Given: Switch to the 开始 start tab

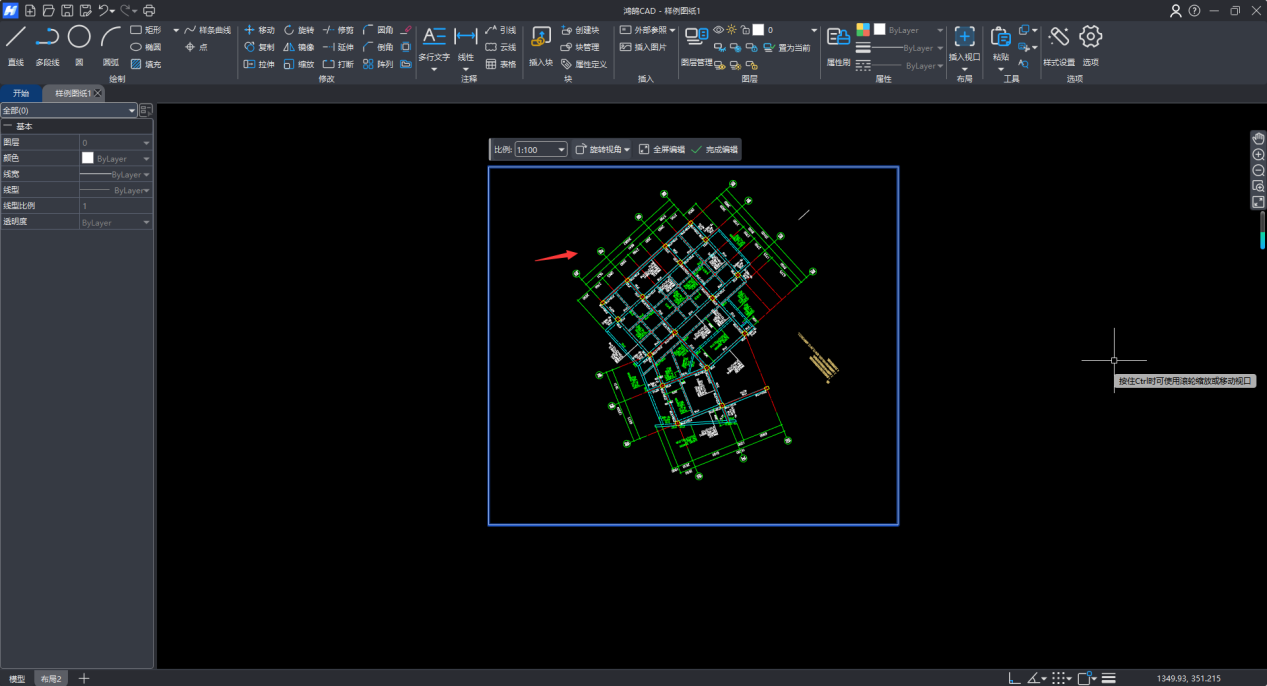Looking at the screenshot, I should (x=21, y=93).
